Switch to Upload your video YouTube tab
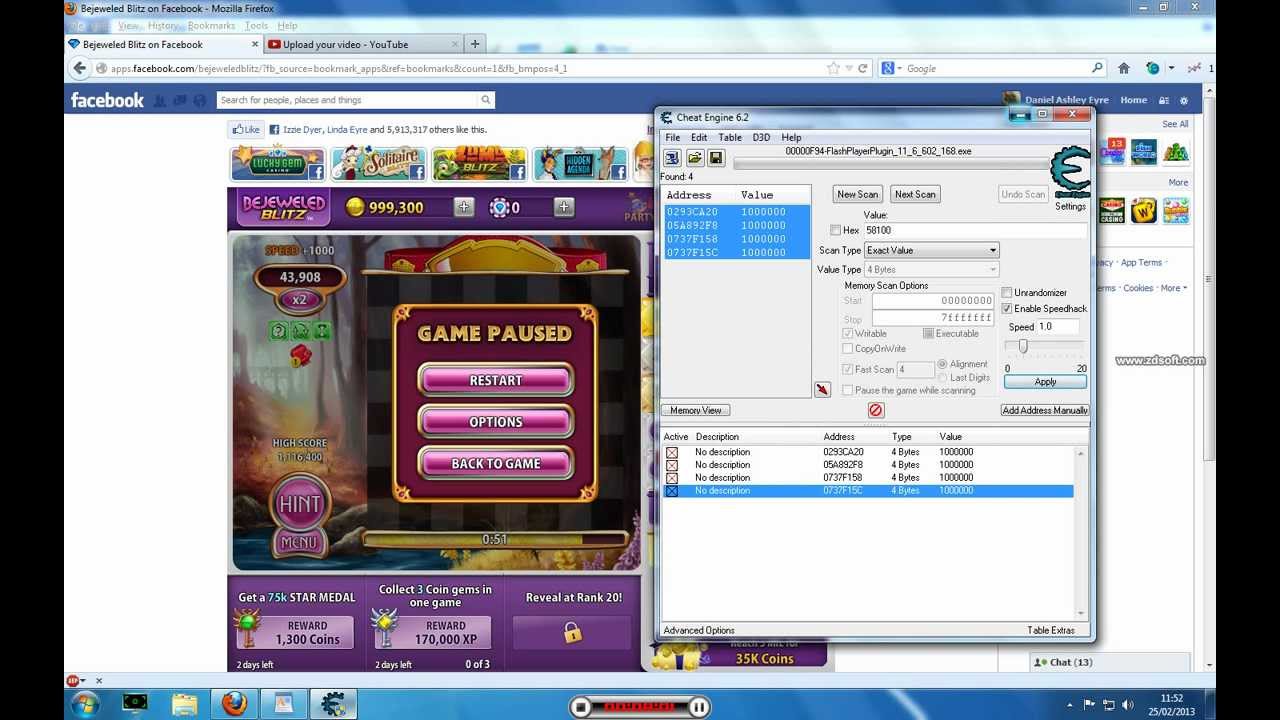Screen dimensions: 1280x720 (x=364, y=44)
